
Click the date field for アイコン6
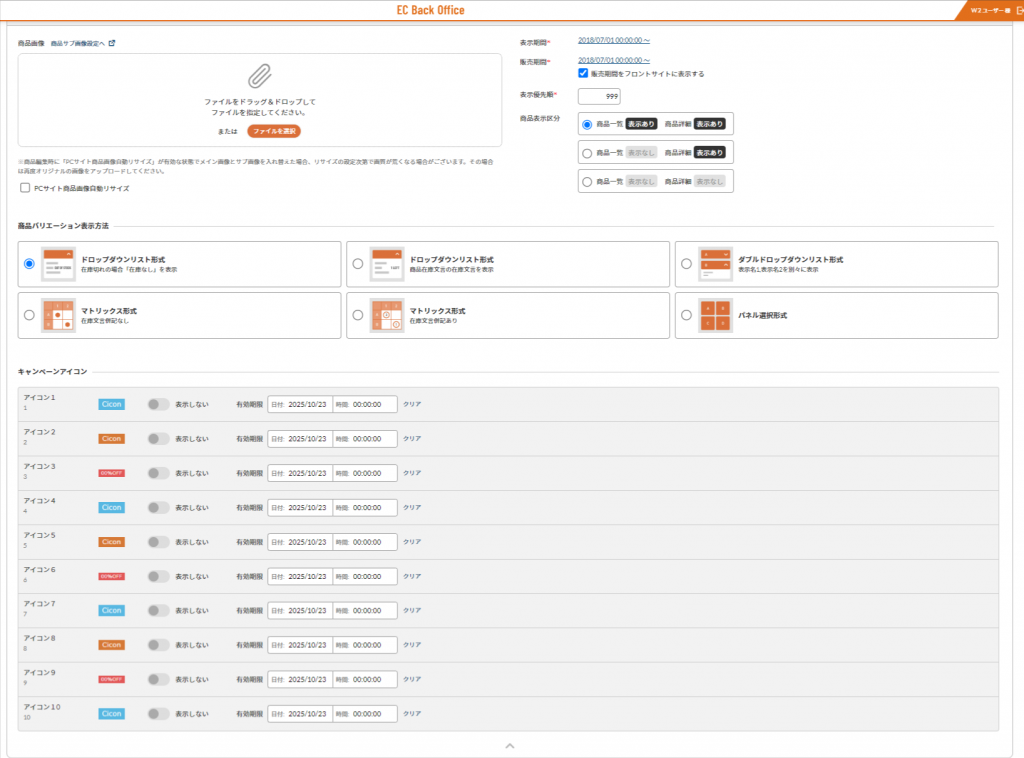point(300,576)
